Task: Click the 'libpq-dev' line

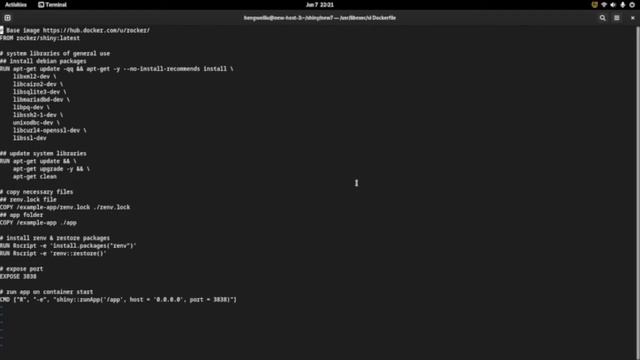Action: point(31,107)
